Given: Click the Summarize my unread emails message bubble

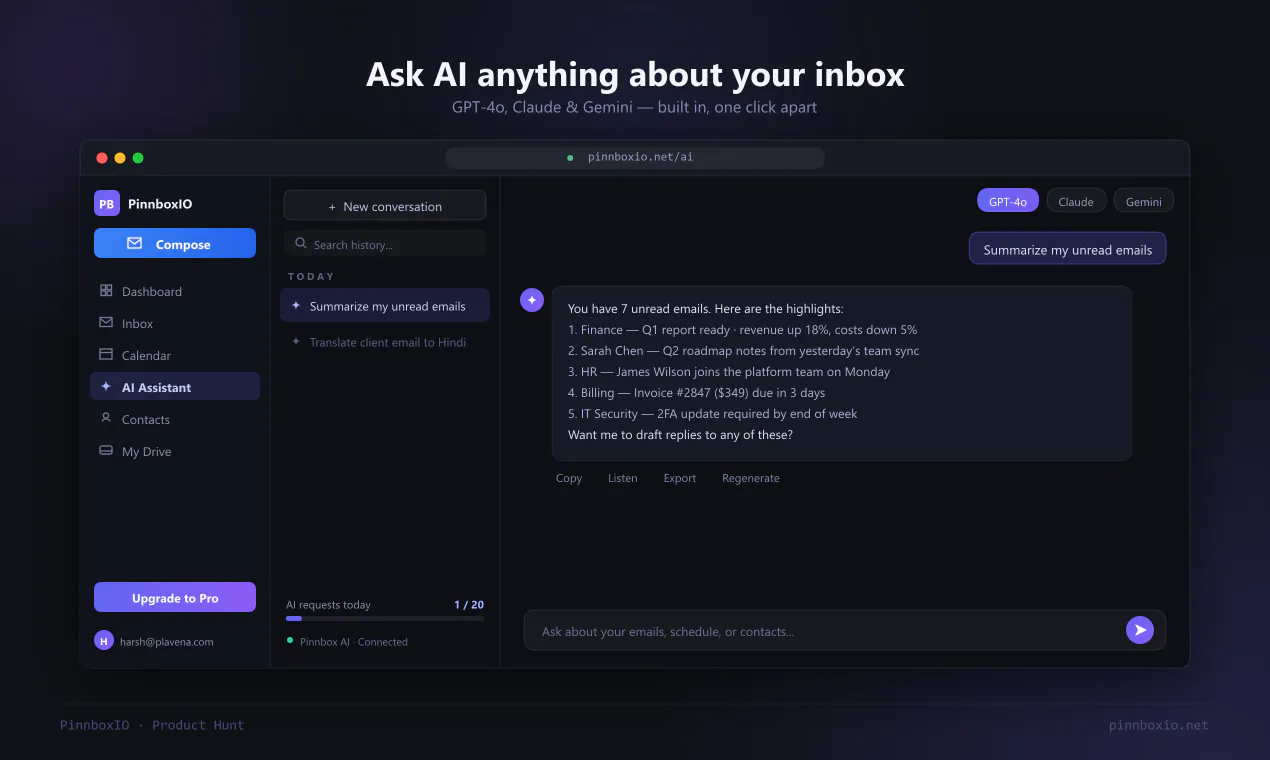Looking at the screenshot, I should [1068, 249].
